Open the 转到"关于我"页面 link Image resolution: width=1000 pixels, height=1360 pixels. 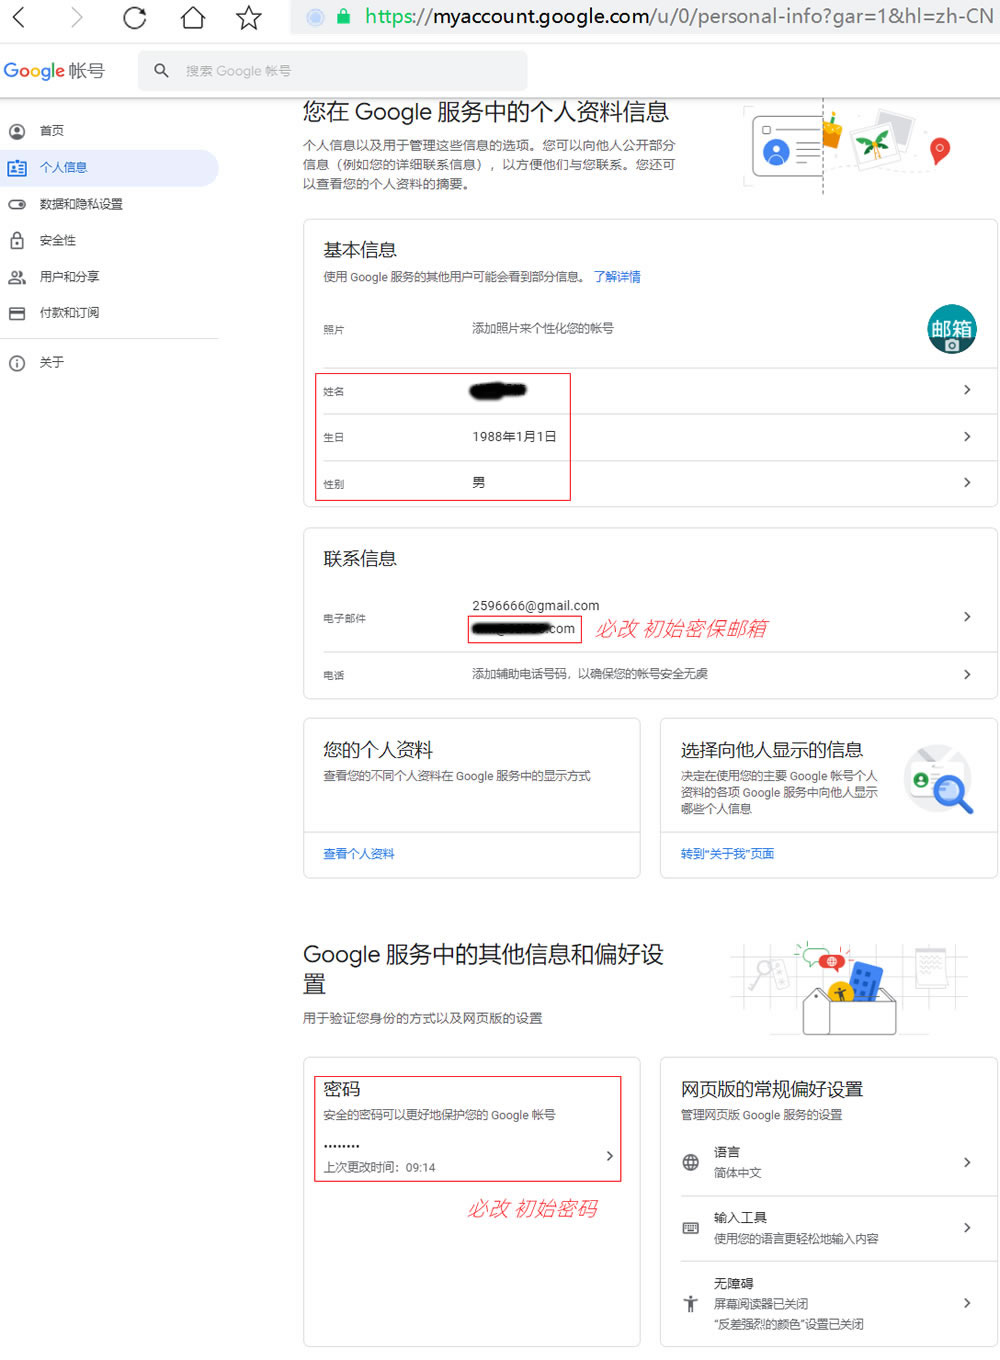click(x=727, y=854)
